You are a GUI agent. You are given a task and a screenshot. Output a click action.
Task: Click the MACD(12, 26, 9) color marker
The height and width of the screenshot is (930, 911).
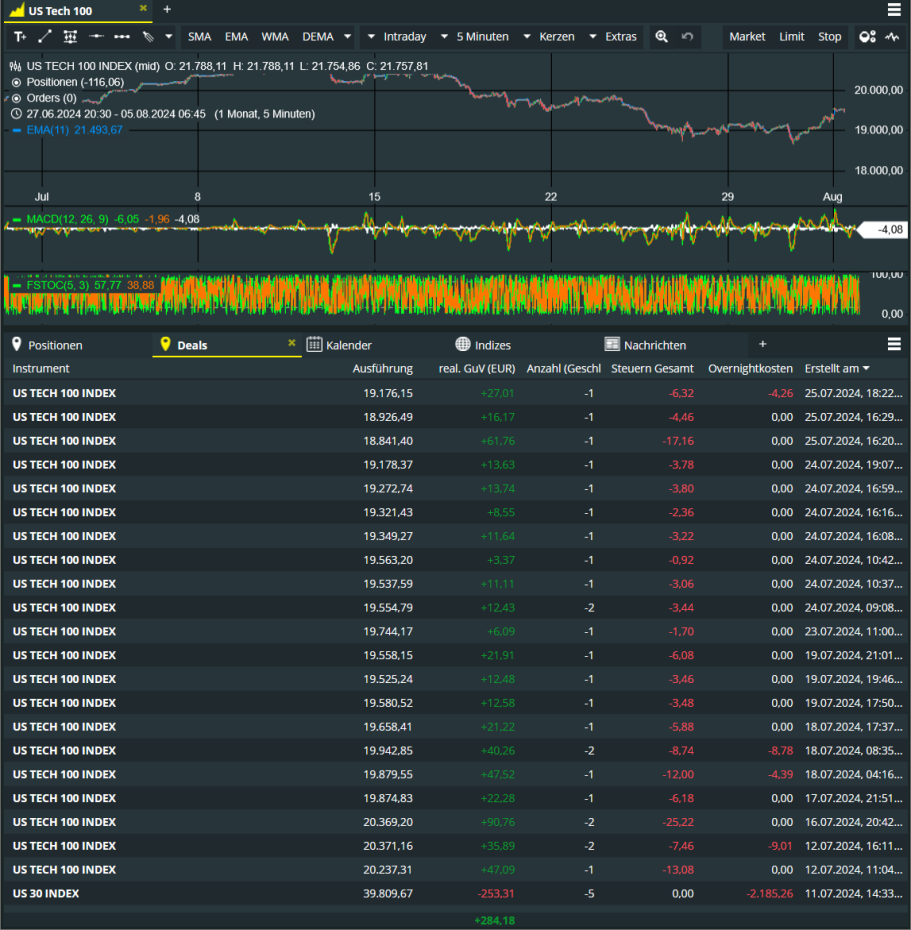pyautogui.click(x=17, y=219)
